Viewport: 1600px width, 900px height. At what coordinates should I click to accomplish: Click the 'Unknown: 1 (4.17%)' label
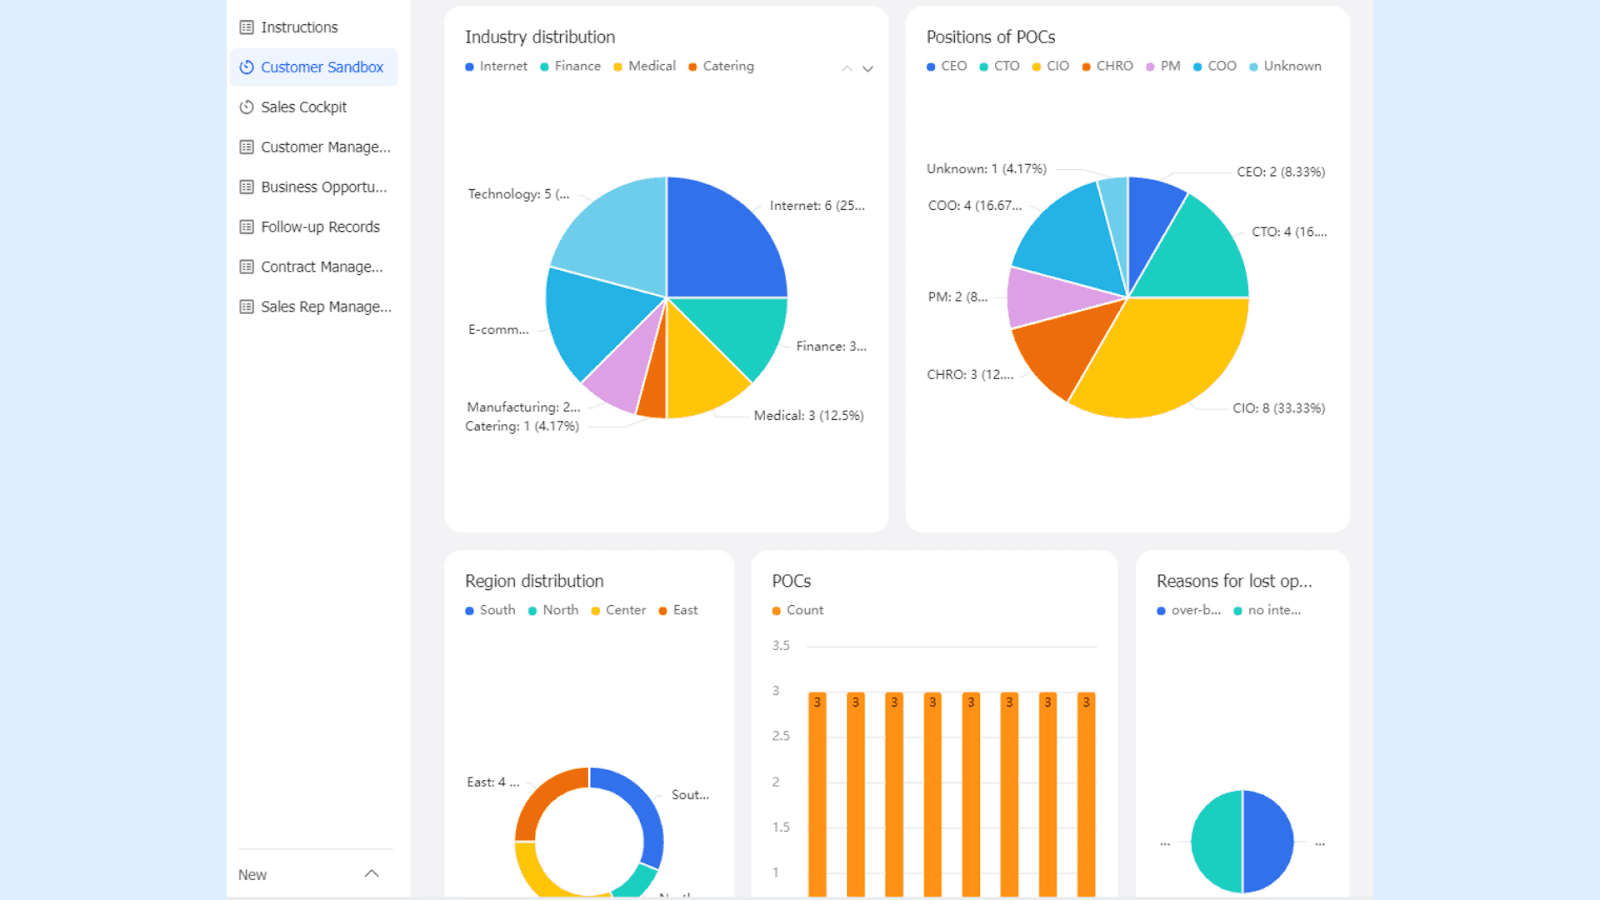[987, 169]
